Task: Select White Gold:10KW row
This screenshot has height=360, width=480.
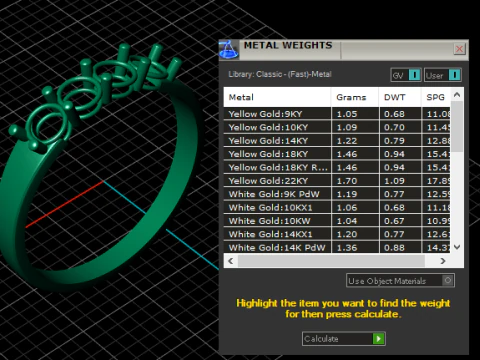Action: [x=337, y=221]
